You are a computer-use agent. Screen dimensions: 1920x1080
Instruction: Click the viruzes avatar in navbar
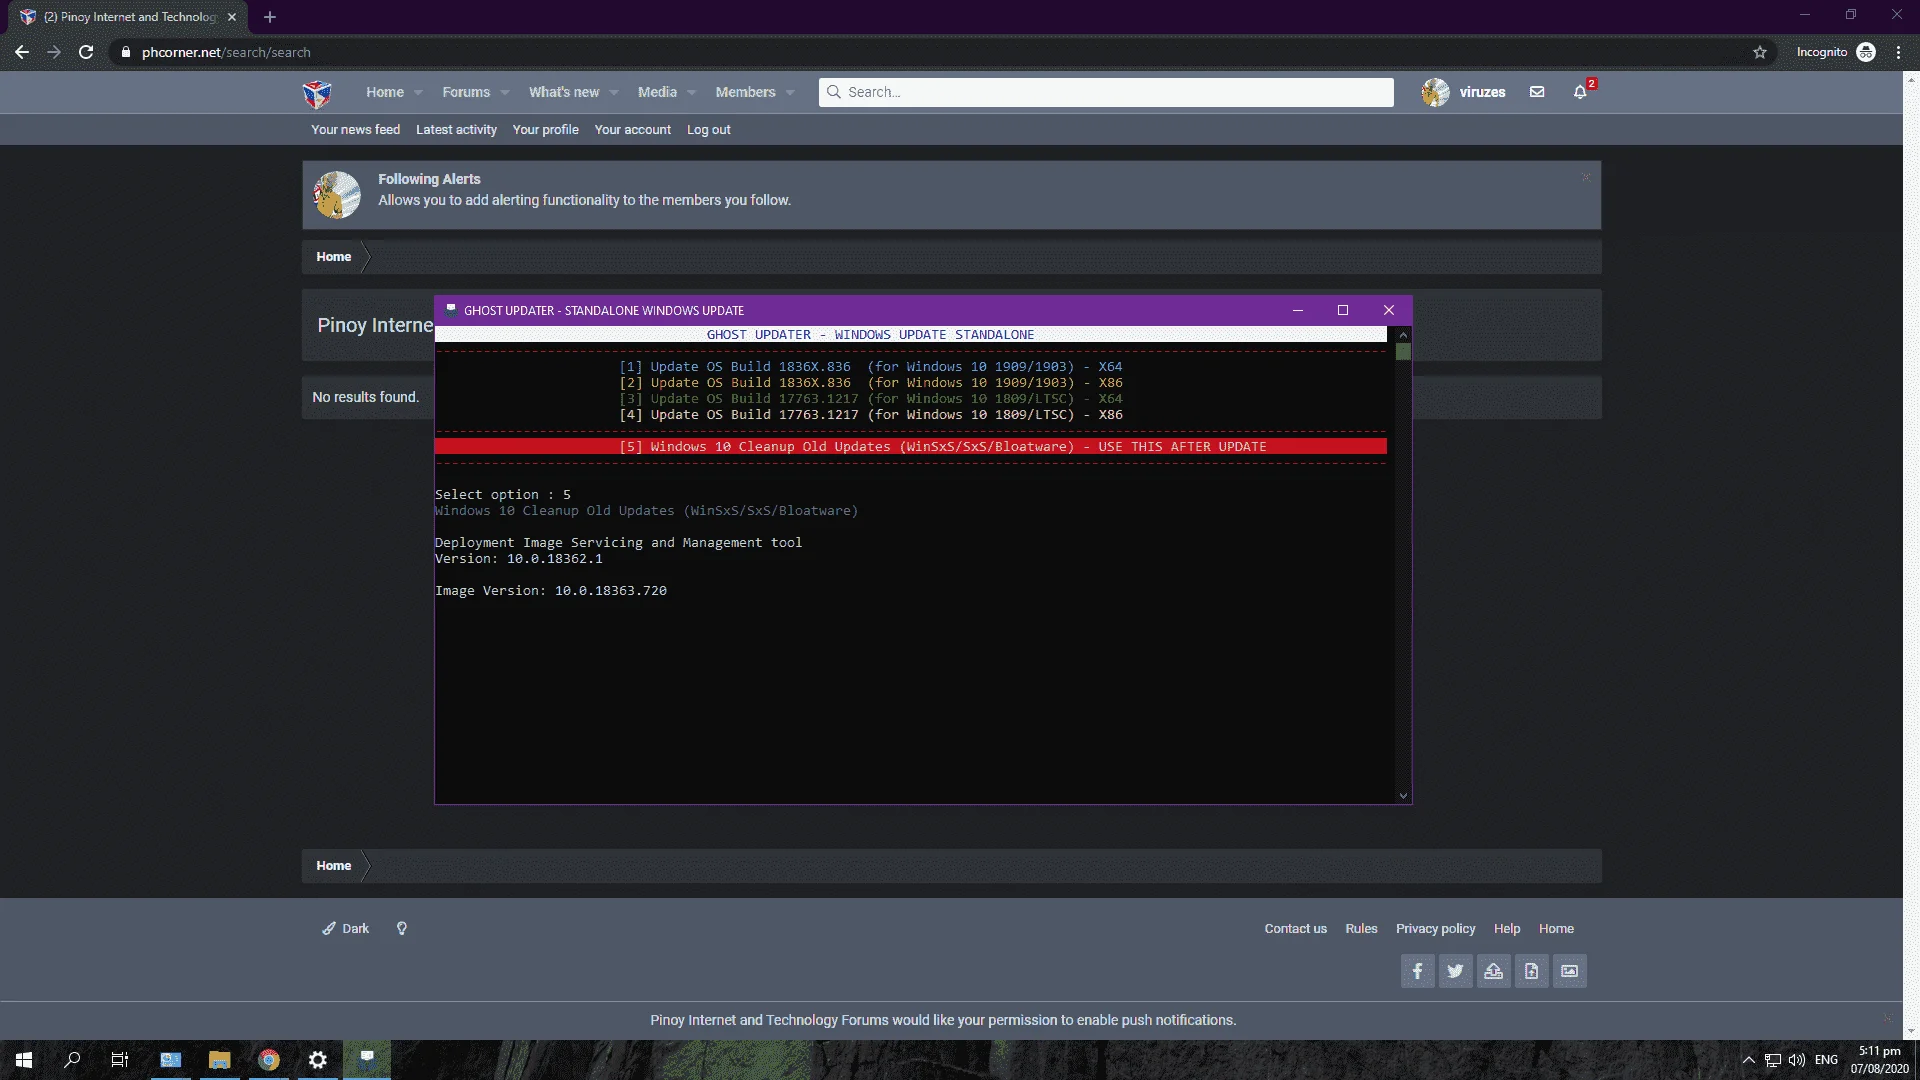coord(1435,92)
